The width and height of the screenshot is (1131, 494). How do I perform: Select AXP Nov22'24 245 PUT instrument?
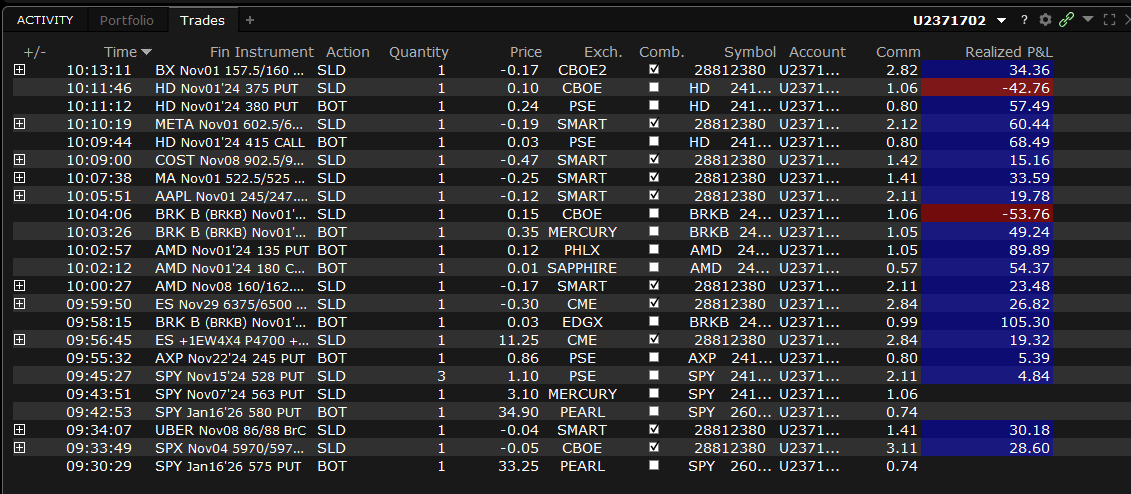pos(230,358)
